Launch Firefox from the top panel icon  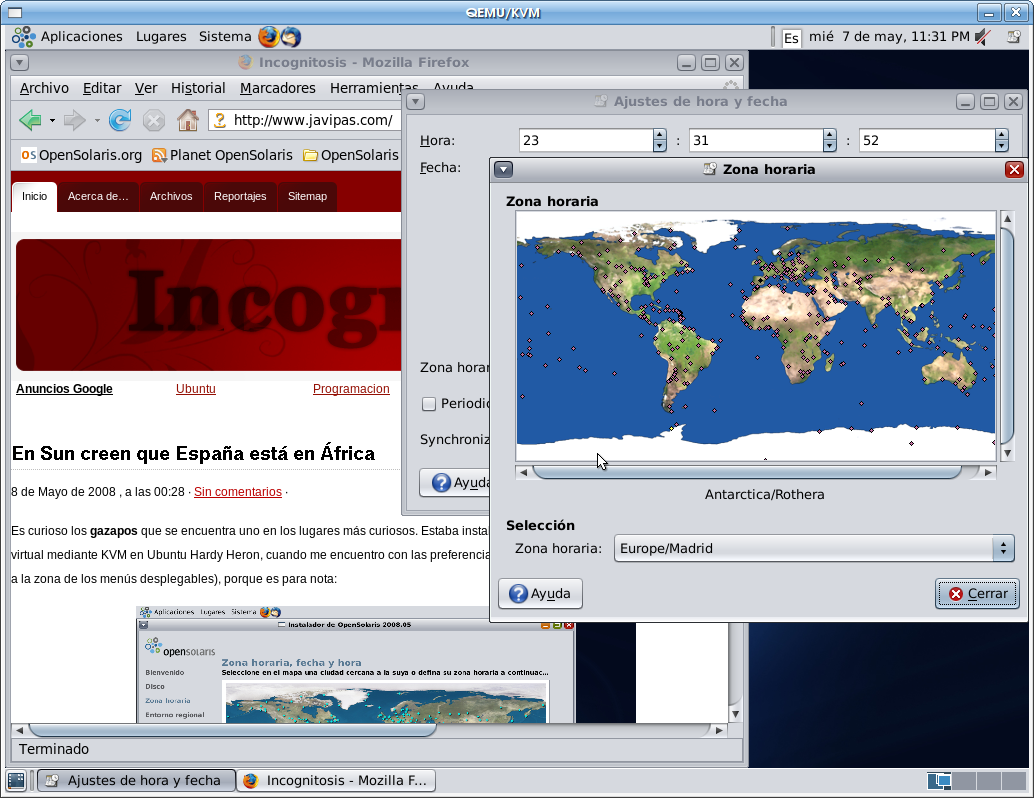(x=268, y=37)
